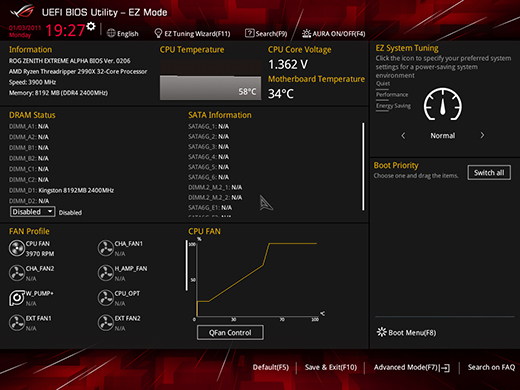Open QFan Control
The image size is (520, 390).
[x=230, y=333]
